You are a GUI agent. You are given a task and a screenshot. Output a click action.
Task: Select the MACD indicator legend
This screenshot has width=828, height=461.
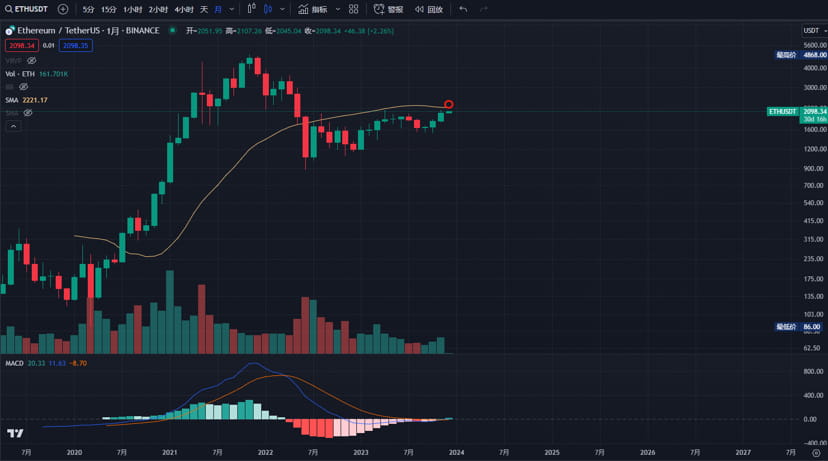click(x=46, y=363)
